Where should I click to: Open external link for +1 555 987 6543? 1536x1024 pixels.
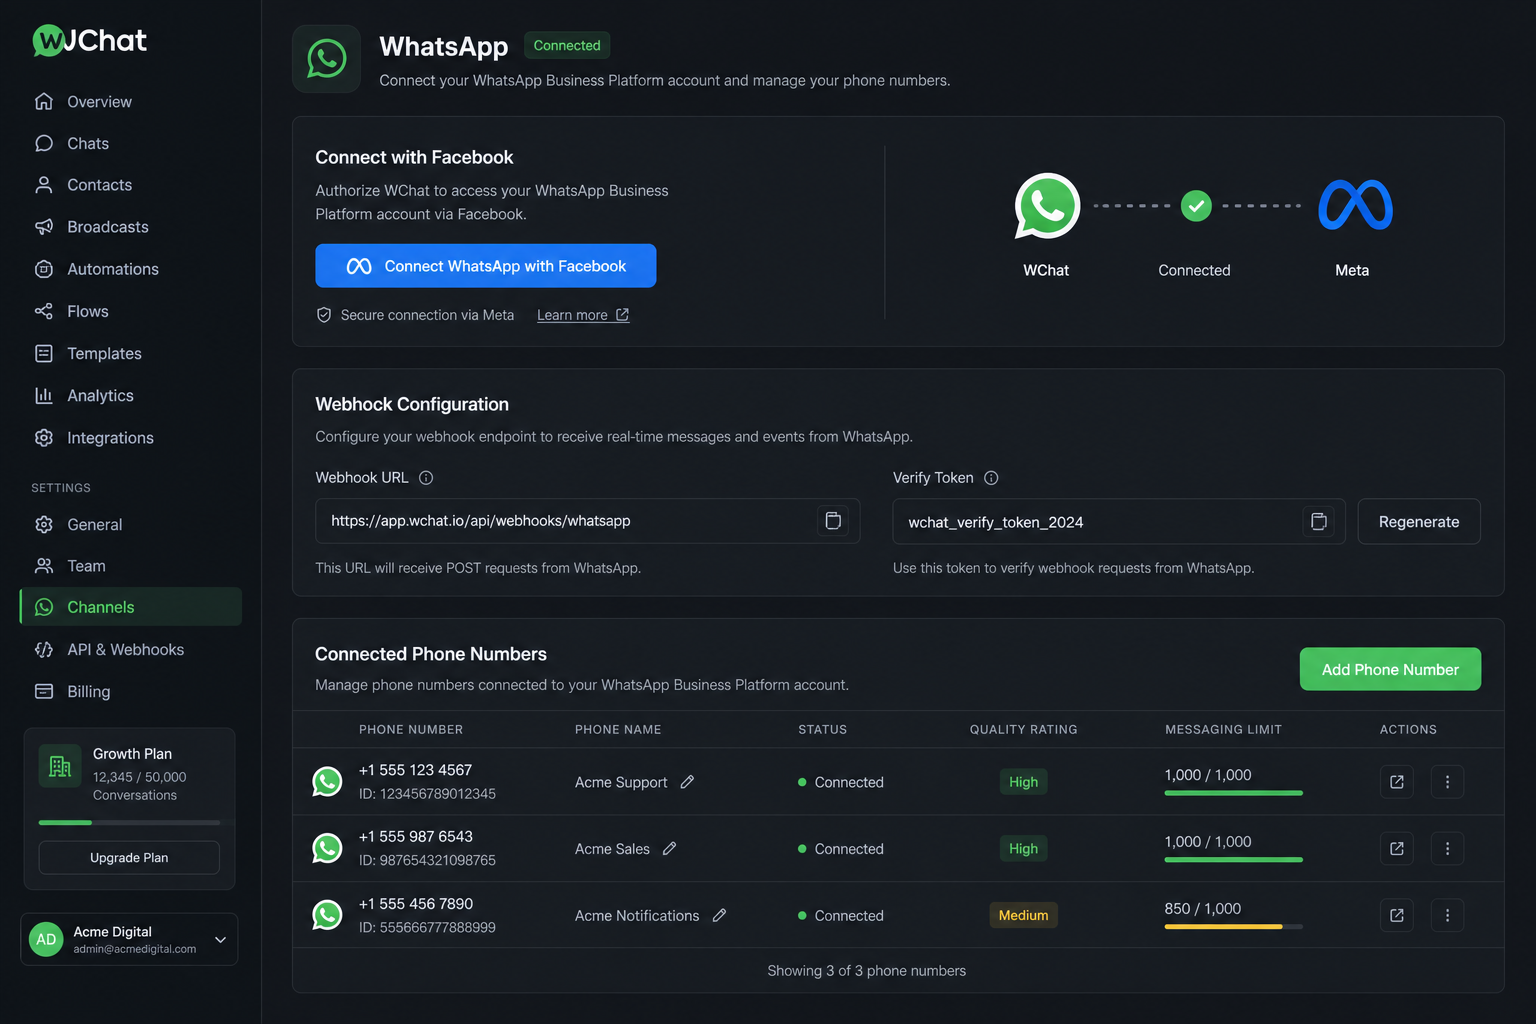[1397, 849]
